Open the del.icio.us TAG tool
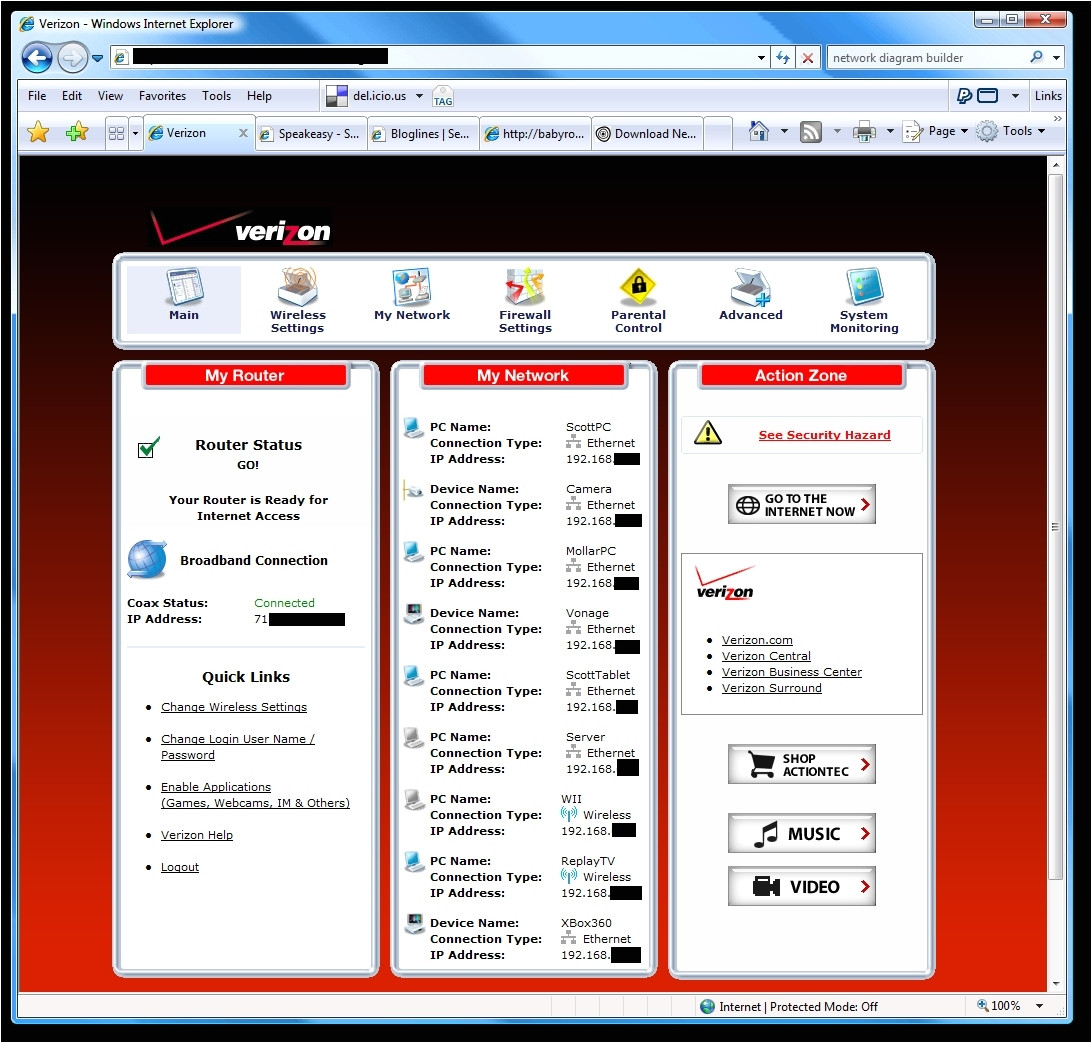Viewport: 1092px width, 1043px height. (442, 96)
